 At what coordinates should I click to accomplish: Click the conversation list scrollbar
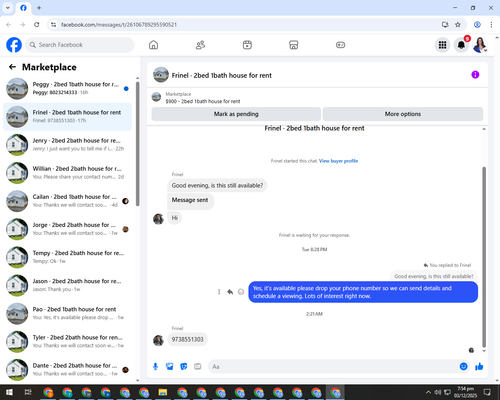point(137,143)
